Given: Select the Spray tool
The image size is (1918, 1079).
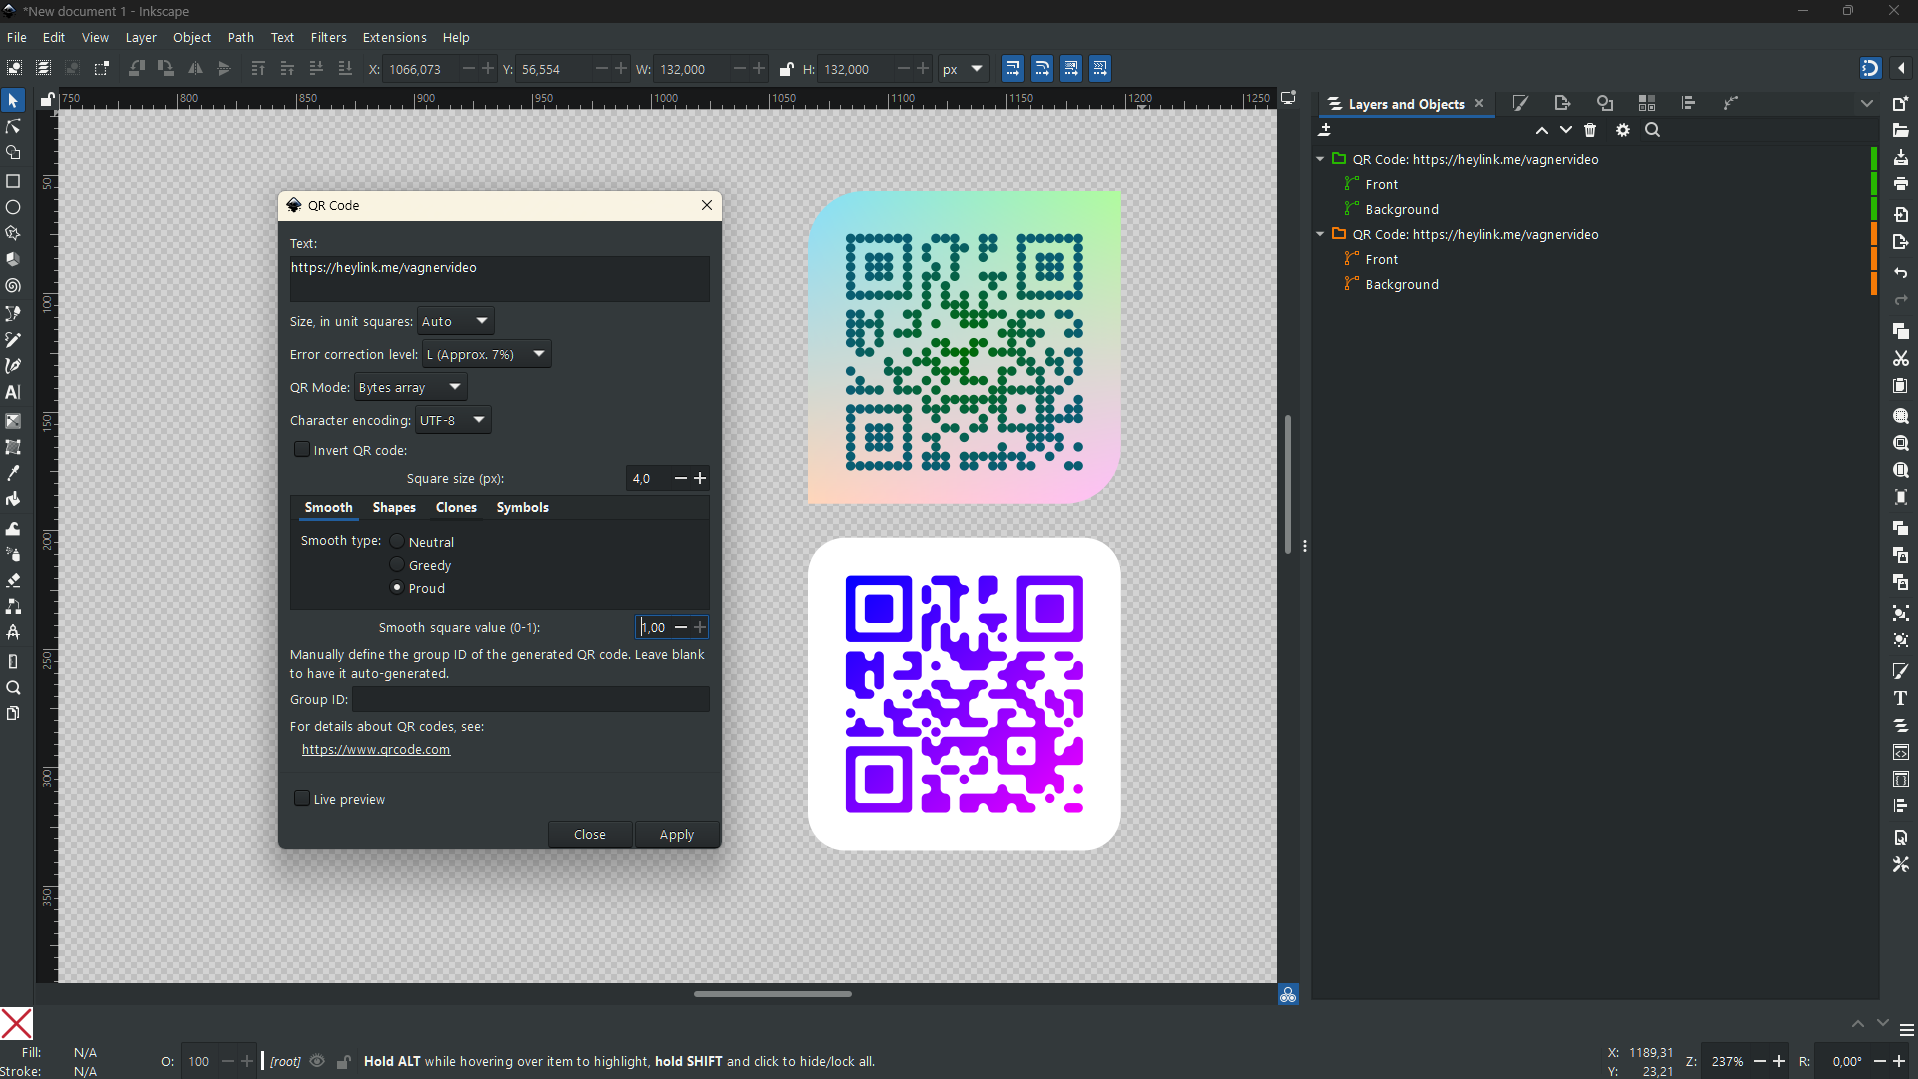Looking at the screenshot, I should pos(13,554).
